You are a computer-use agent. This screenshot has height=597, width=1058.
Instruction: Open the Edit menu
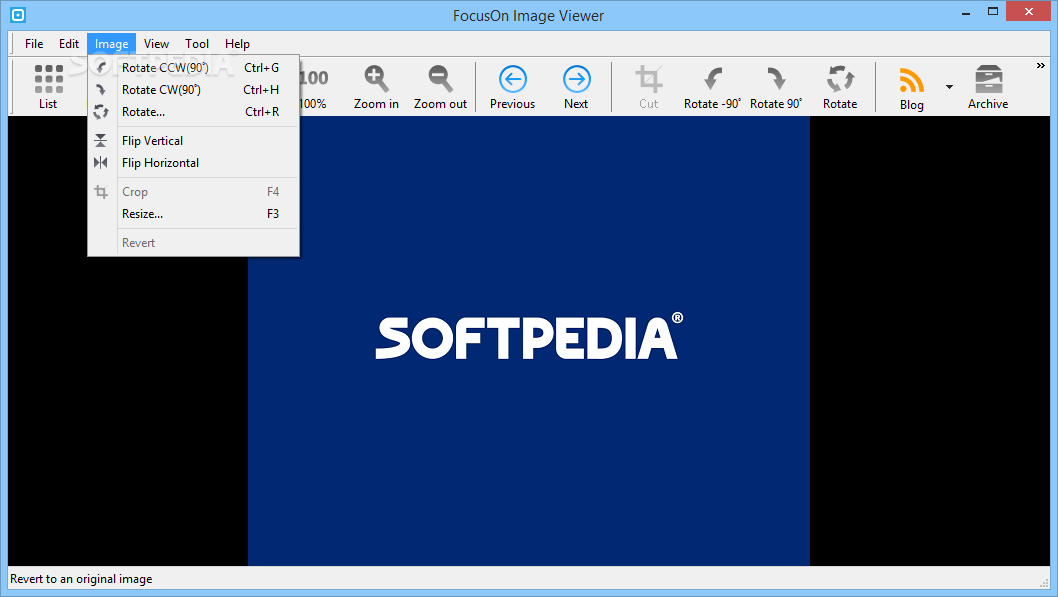pos(69,44)
